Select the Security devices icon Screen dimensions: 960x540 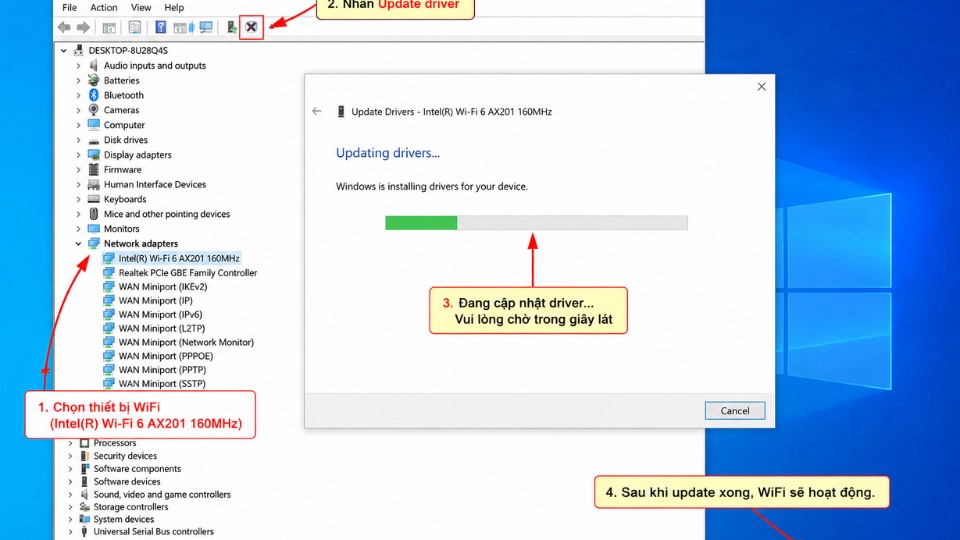click(84, 456)
